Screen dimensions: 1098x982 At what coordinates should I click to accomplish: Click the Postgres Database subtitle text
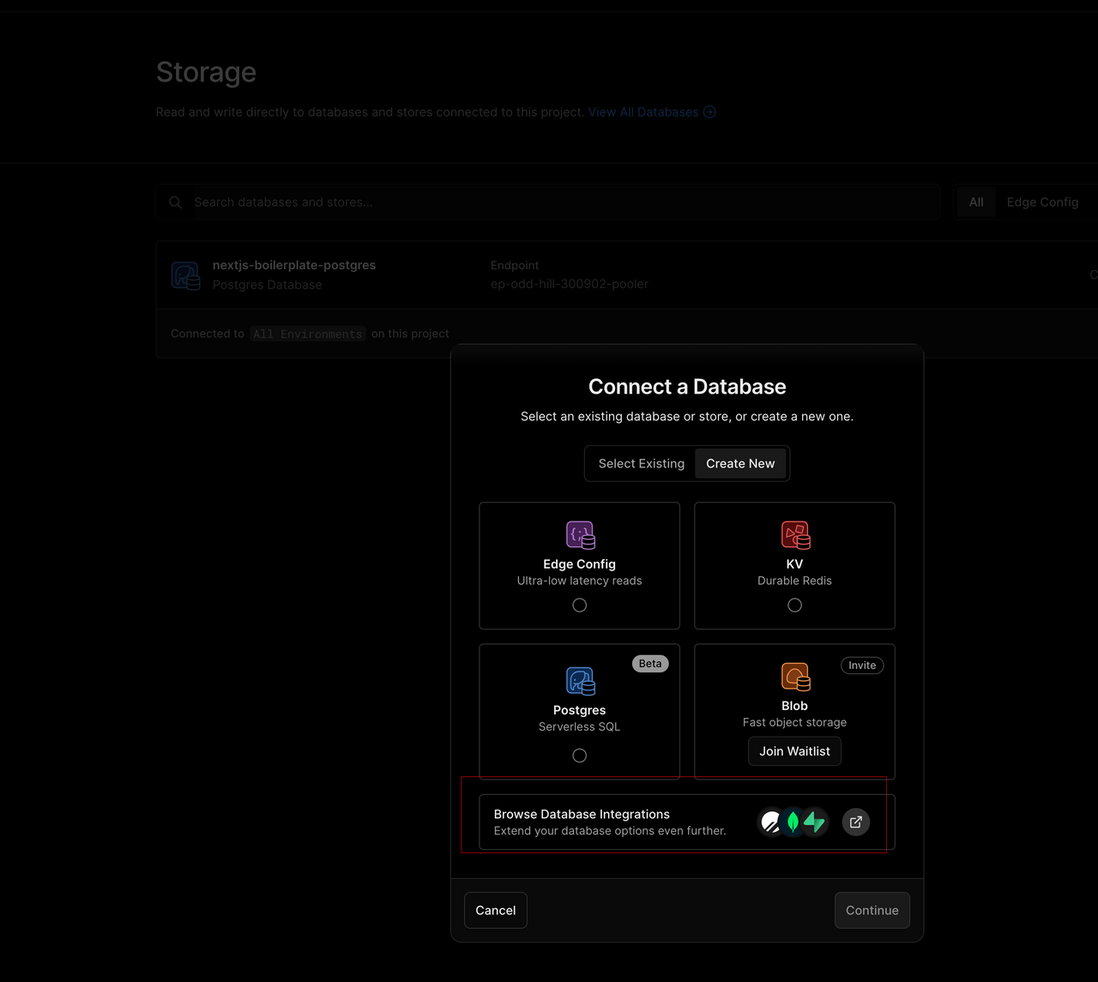tap(267, 285)
